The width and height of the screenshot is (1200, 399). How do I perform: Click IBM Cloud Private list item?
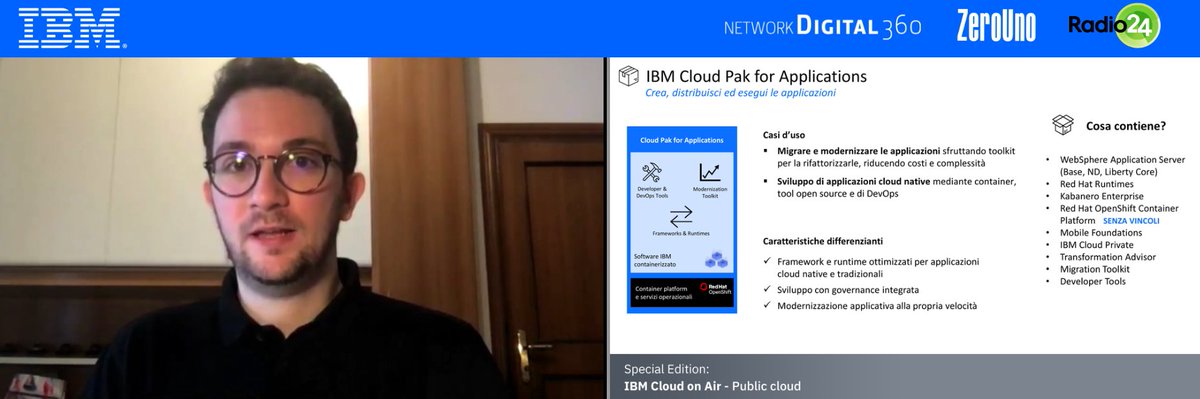tap(1096, 245)
